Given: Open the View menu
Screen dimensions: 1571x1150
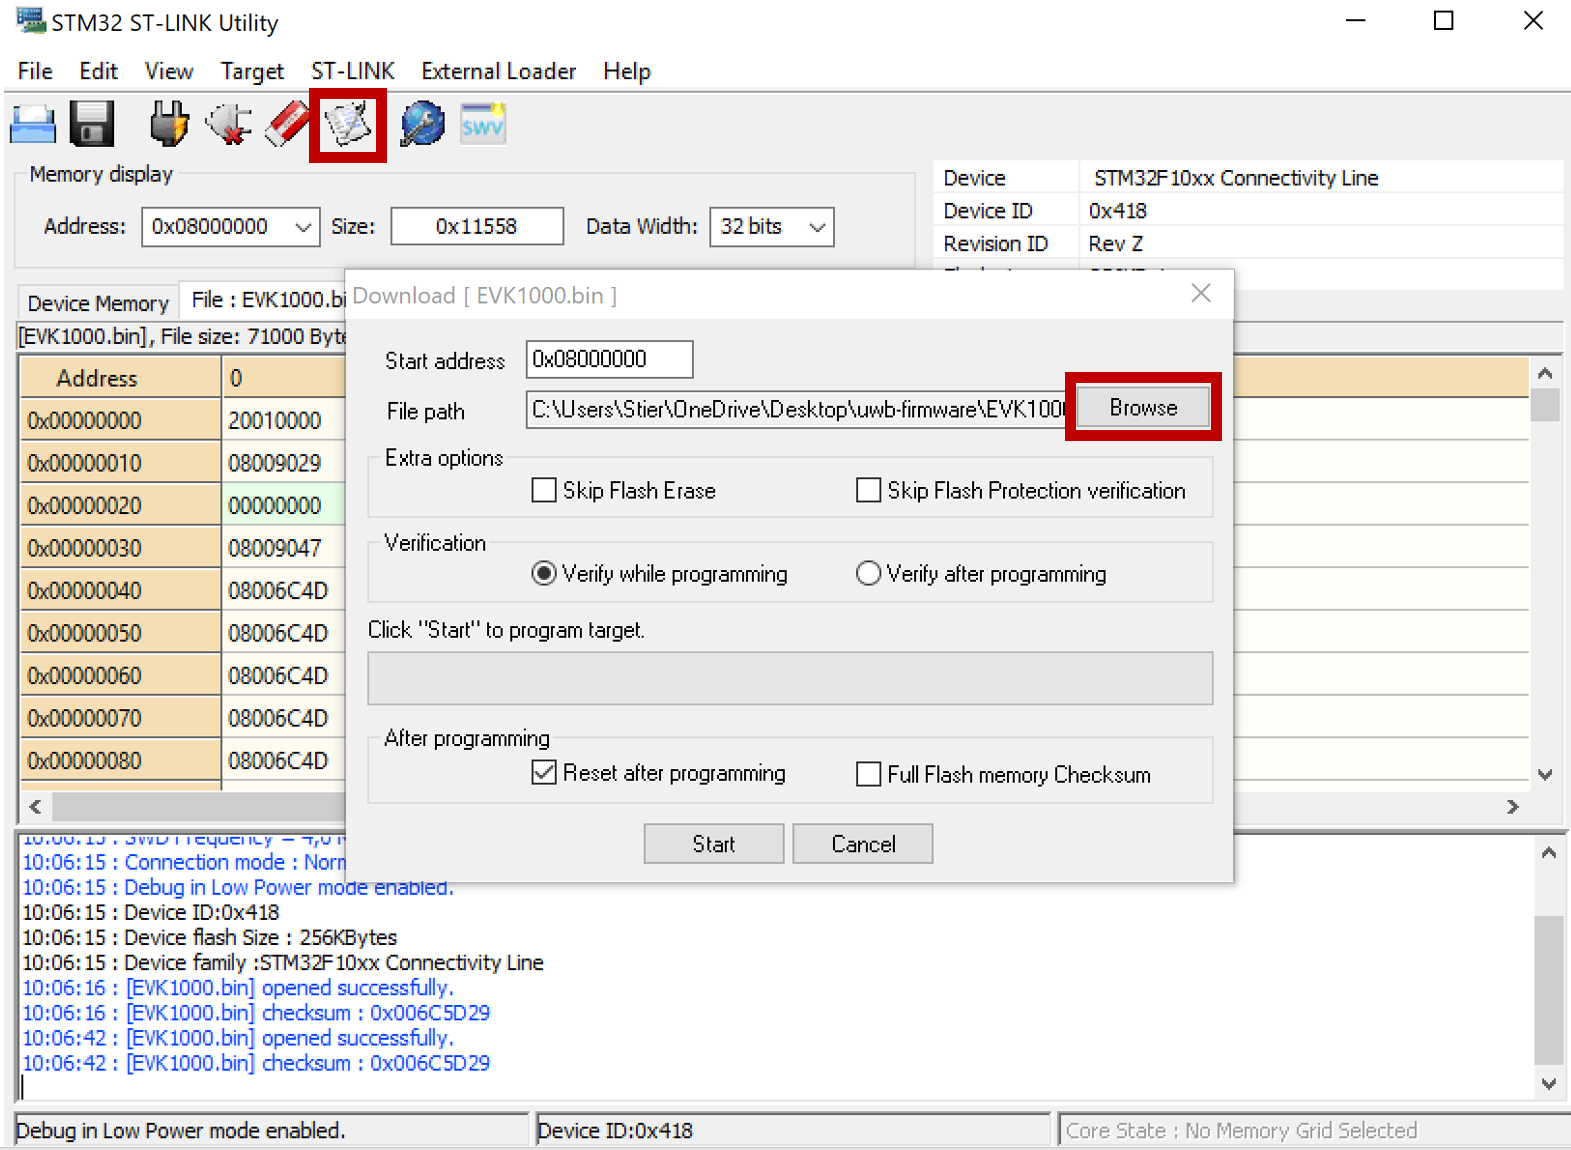Looking at the screenshot, I should (168, 71).
